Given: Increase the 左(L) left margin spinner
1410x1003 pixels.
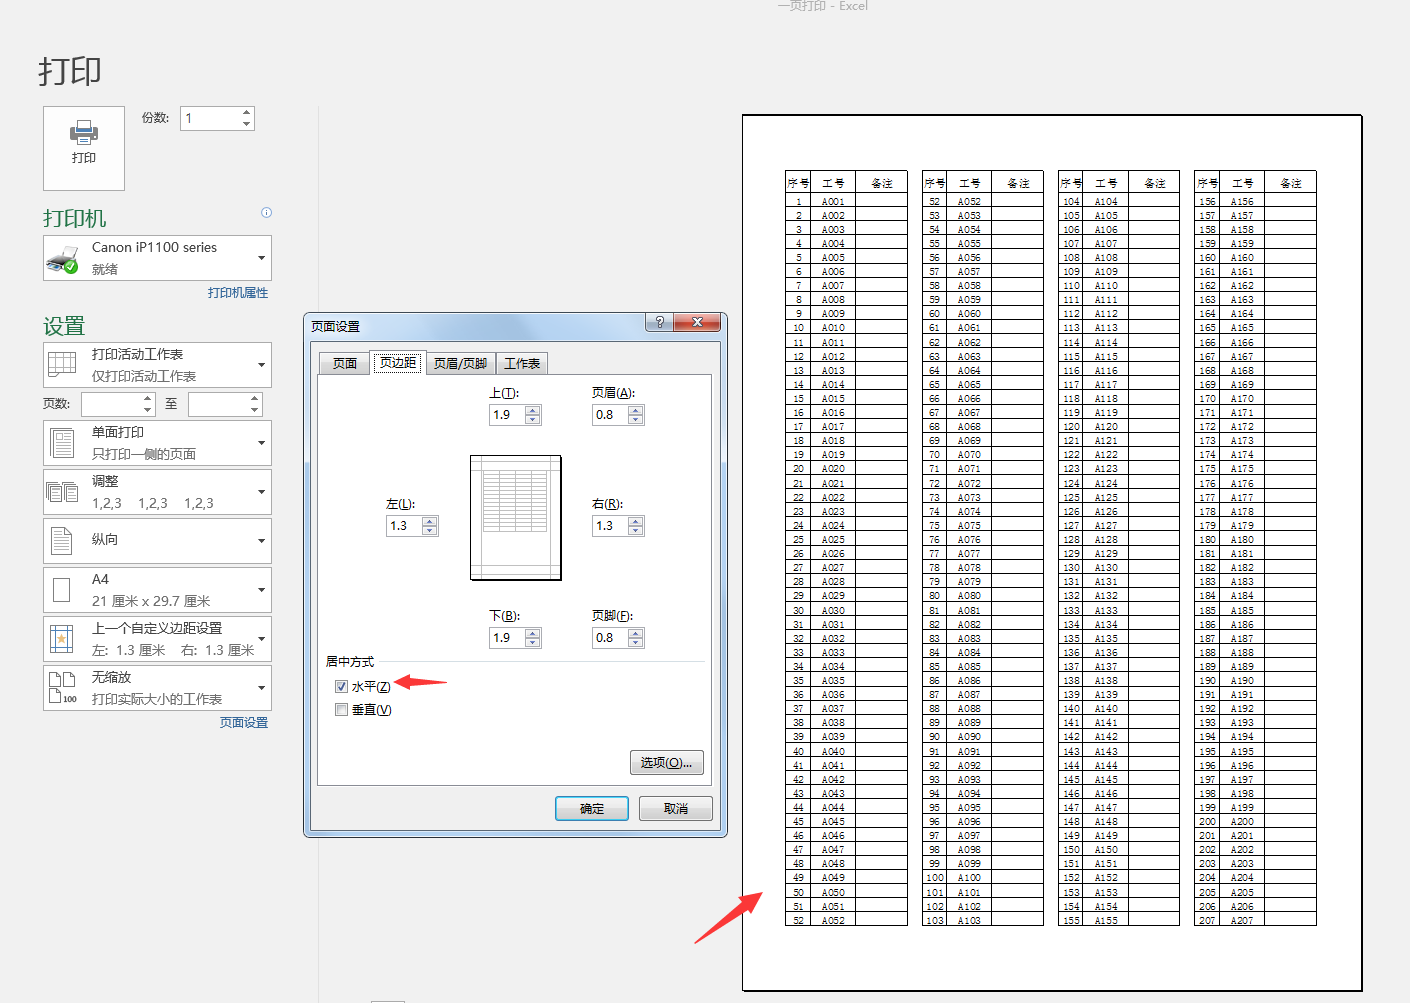Looking at the screenshot, I should [x=430, y=521].
